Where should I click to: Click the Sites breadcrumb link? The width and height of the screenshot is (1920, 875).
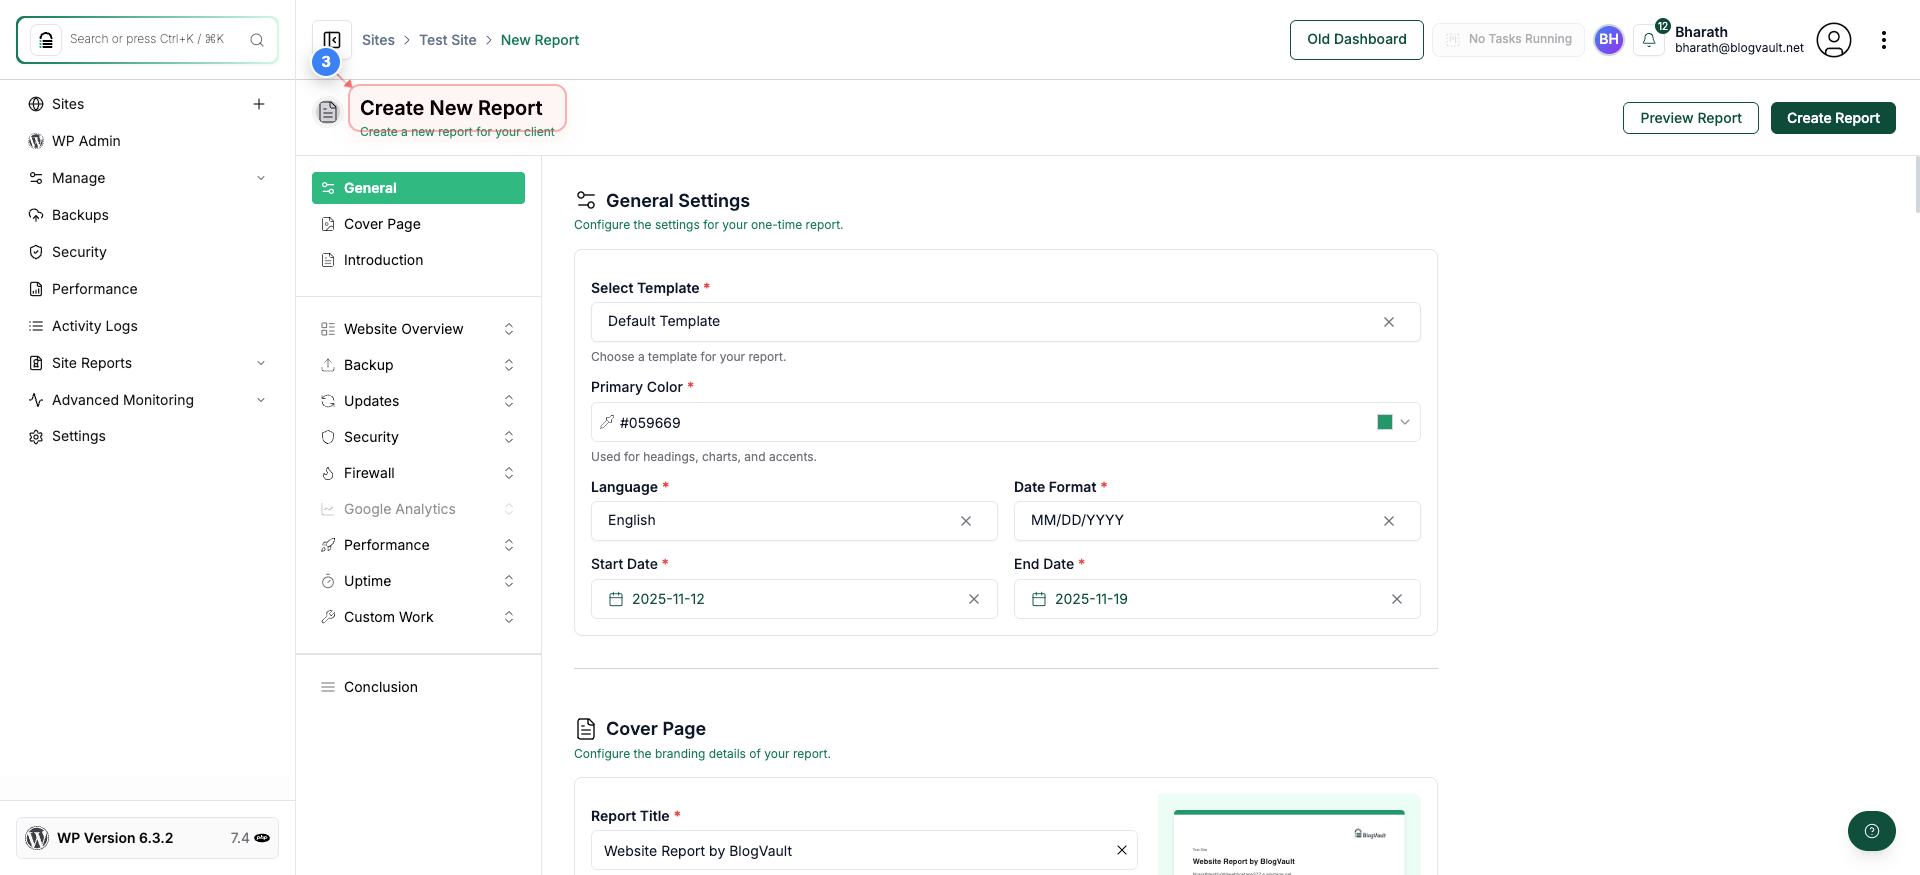coord(378,40)
